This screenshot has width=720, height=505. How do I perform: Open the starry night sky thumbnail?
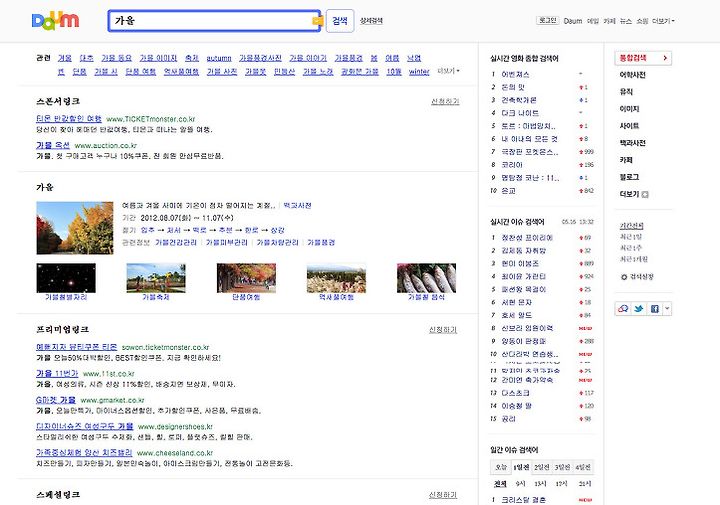point(66,278)
